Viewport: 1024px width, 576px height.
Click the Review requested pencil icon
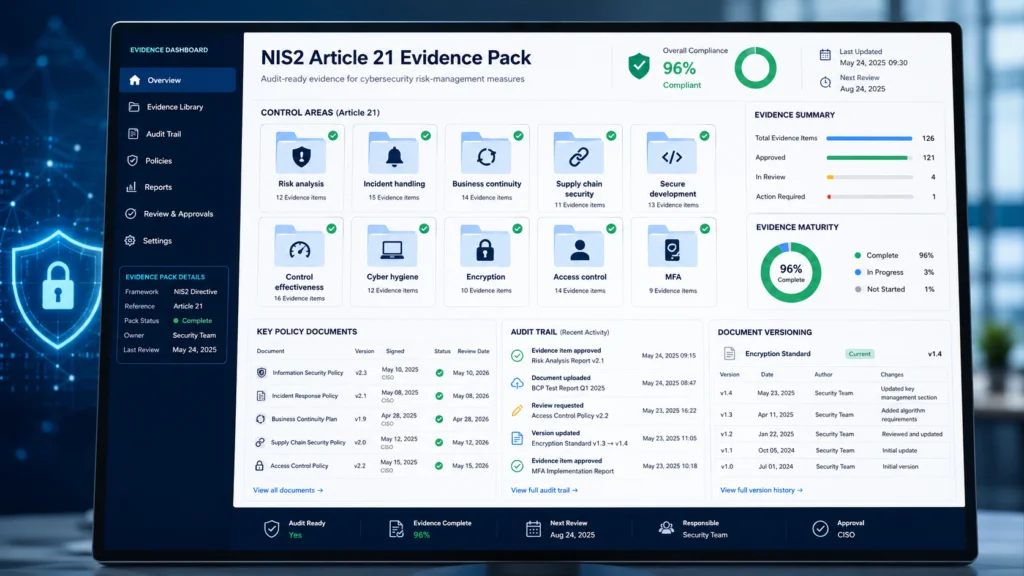tap(517, 410)
